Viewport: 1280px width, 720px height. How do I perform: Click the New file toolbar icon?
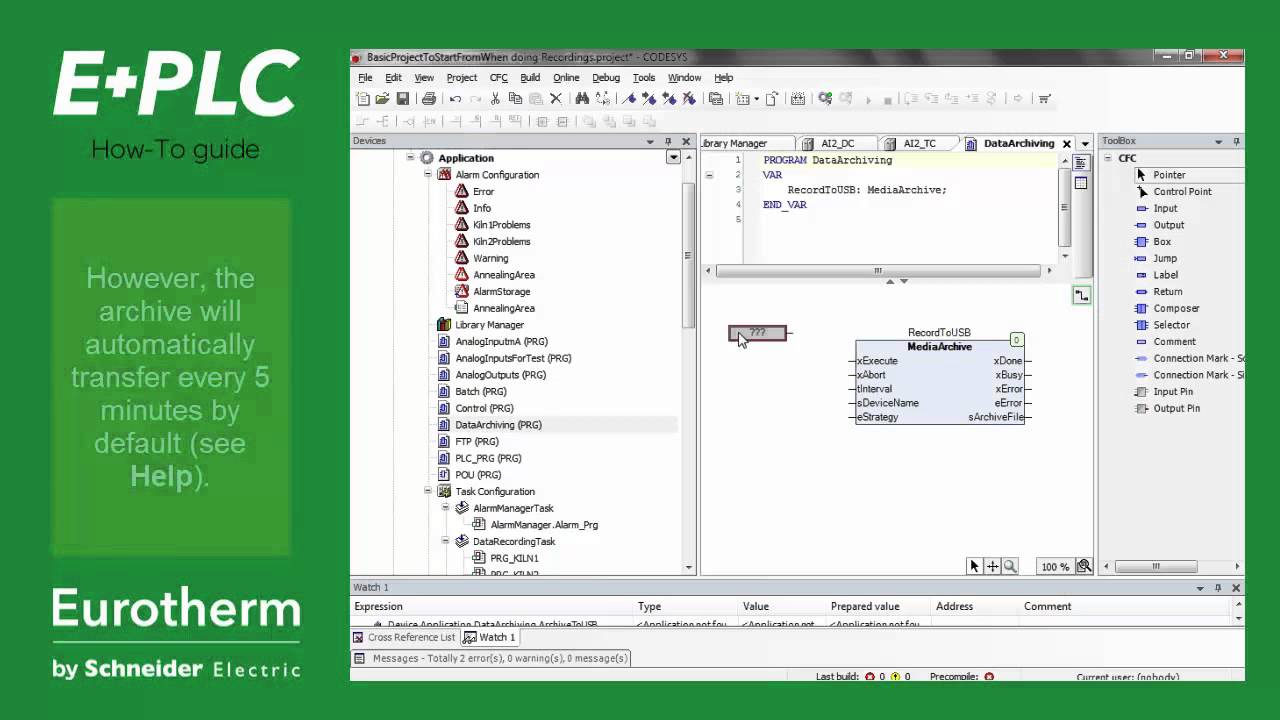pos(363,99)
